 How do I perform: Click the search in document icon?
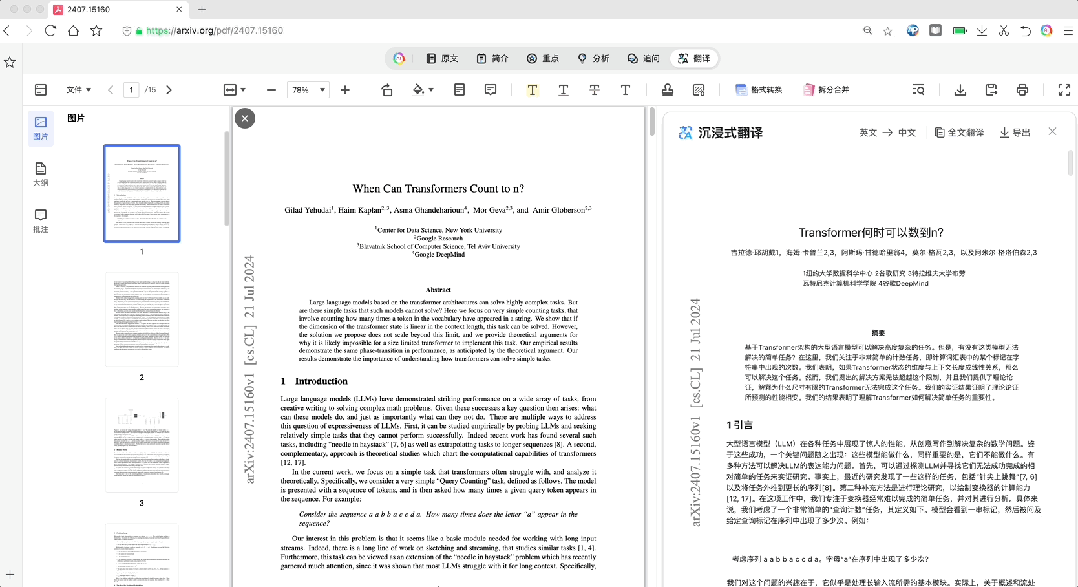918,89
